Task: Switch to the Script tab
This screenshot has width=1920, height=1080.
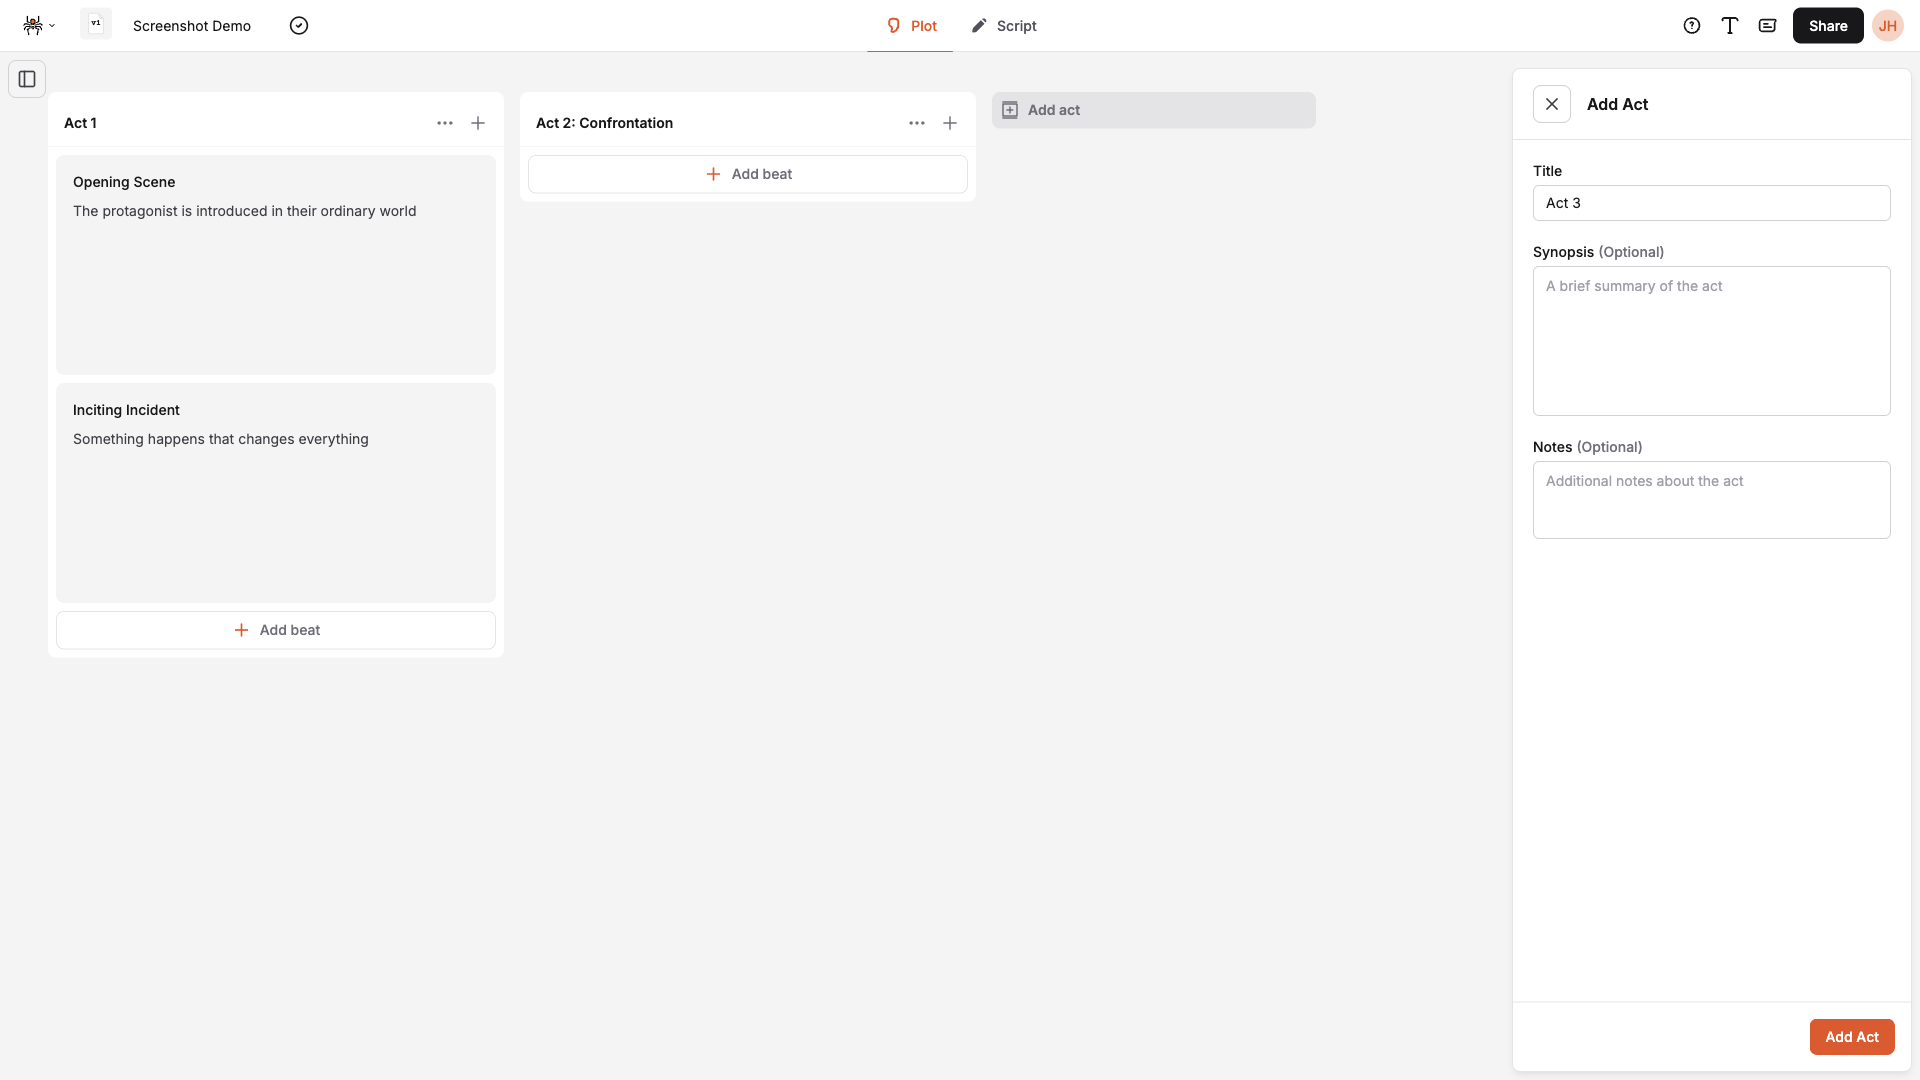Action: tap(1005, 25)
